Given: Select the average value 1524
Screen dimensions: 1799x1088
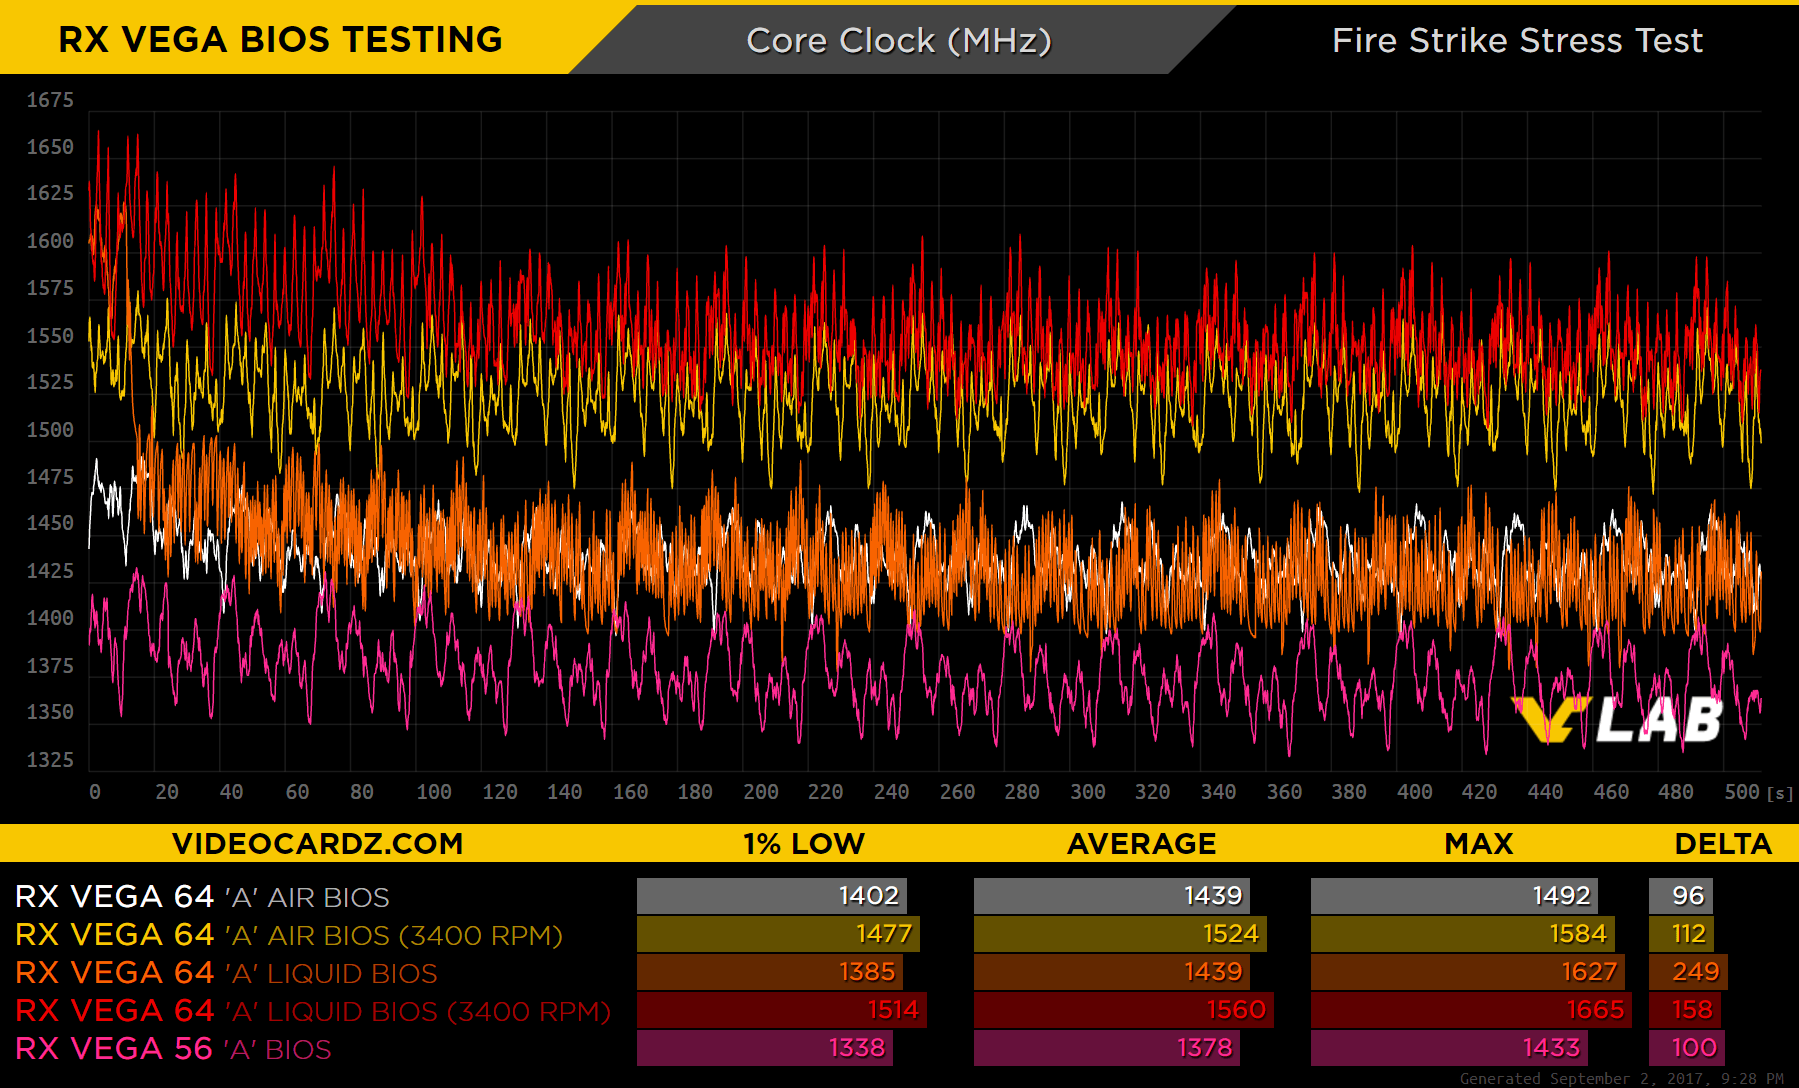Looking at the screenshot, I should click(1230, 934).
